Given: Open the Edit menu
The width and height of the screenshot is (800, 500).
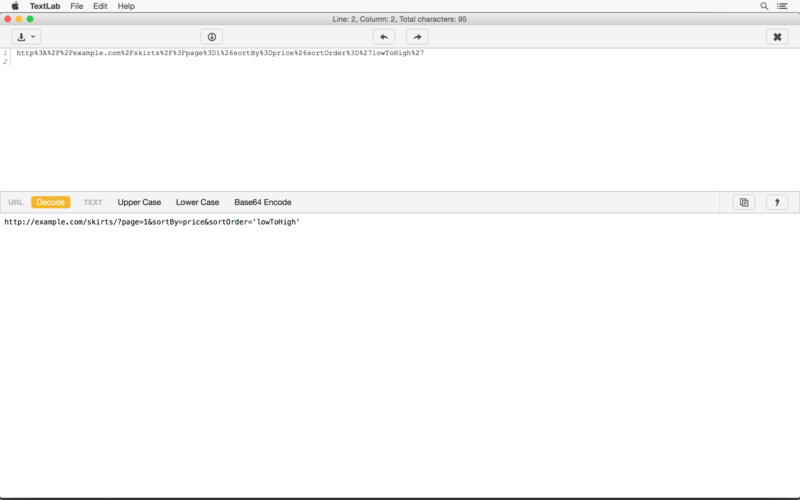Looking at the screenshot, I should tap(100, 6).
